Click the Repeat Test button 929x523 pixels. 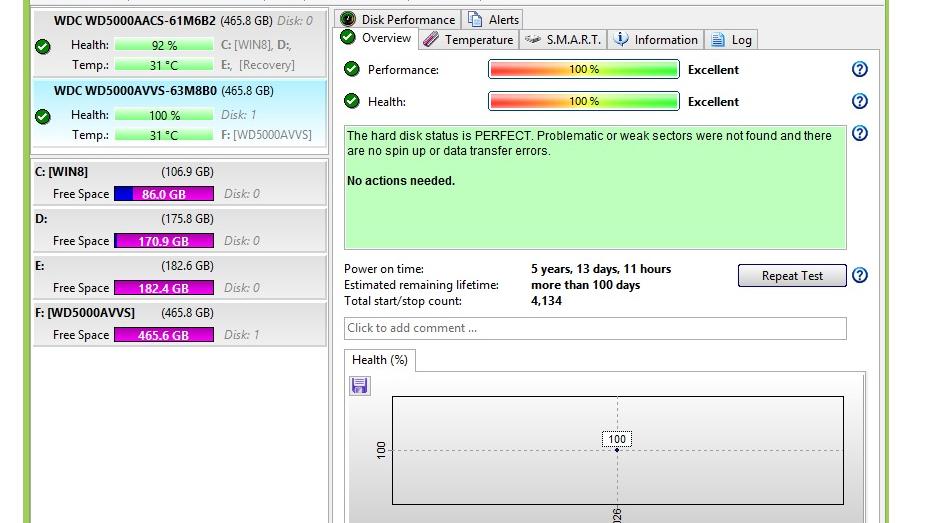792,275
